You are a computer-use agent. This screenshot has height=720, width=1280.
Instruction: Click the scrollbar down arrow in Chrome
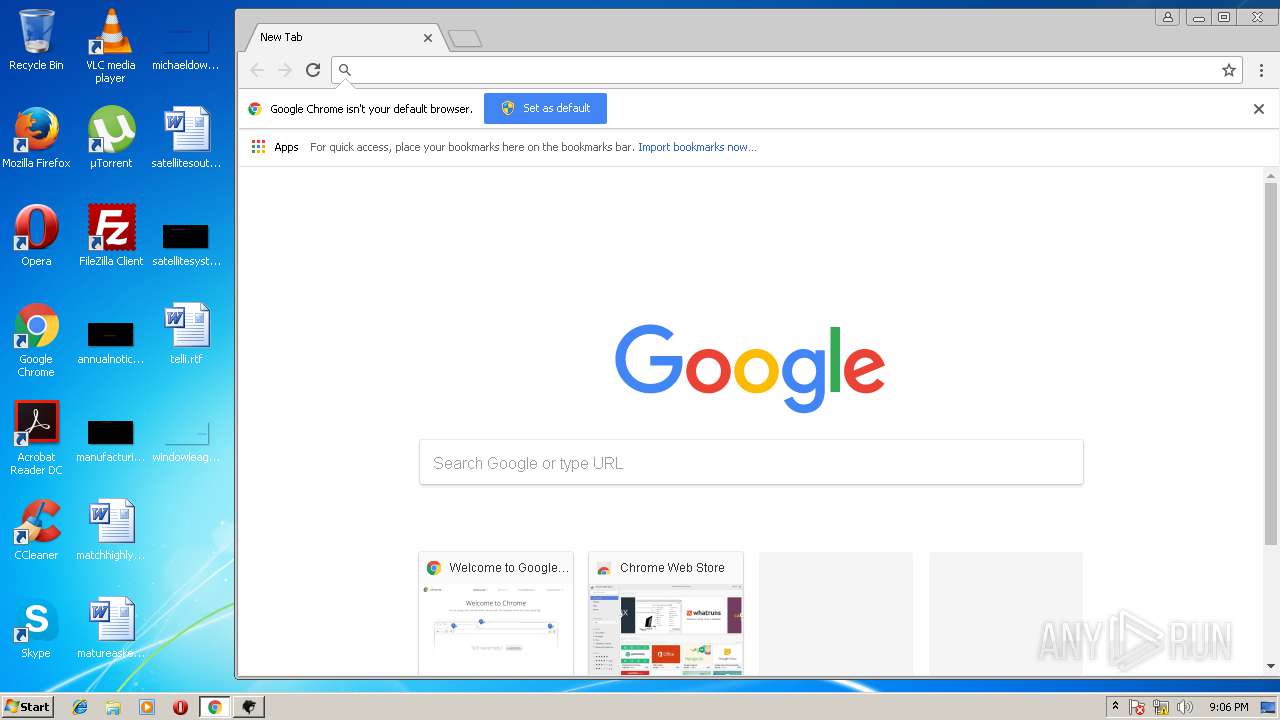coord(1271,666)
